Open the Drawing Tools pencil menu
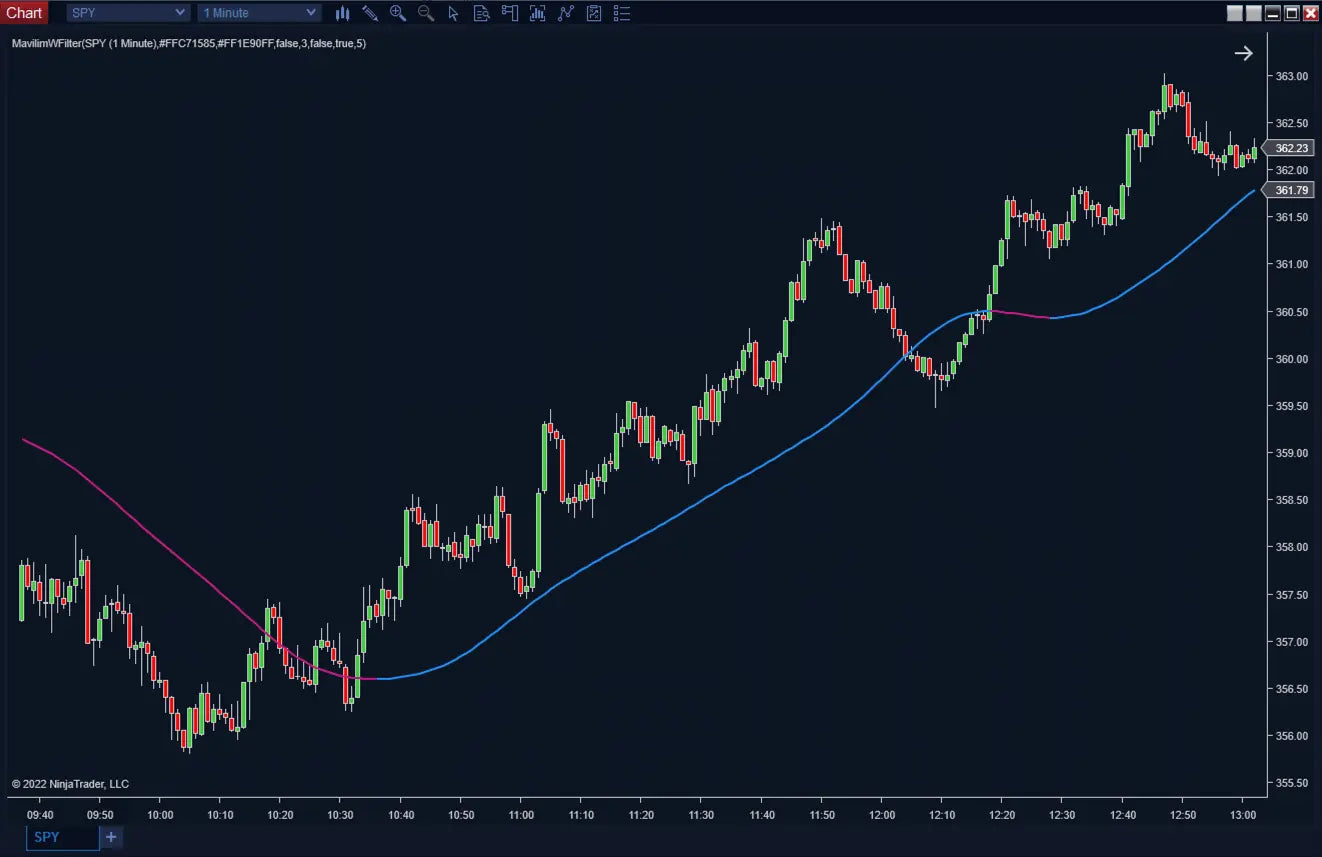The height and width of the screenshot is (857, 1322). [x=370, y=13]
